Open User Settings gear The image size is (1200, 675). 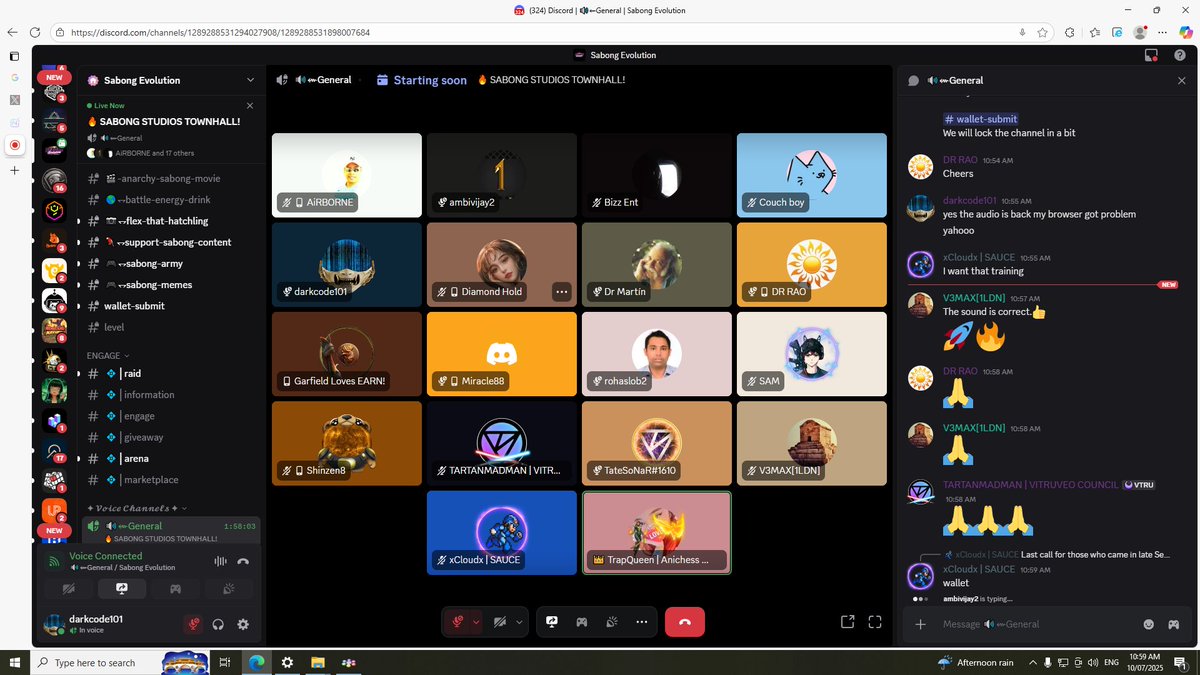(x=243, y=624)
